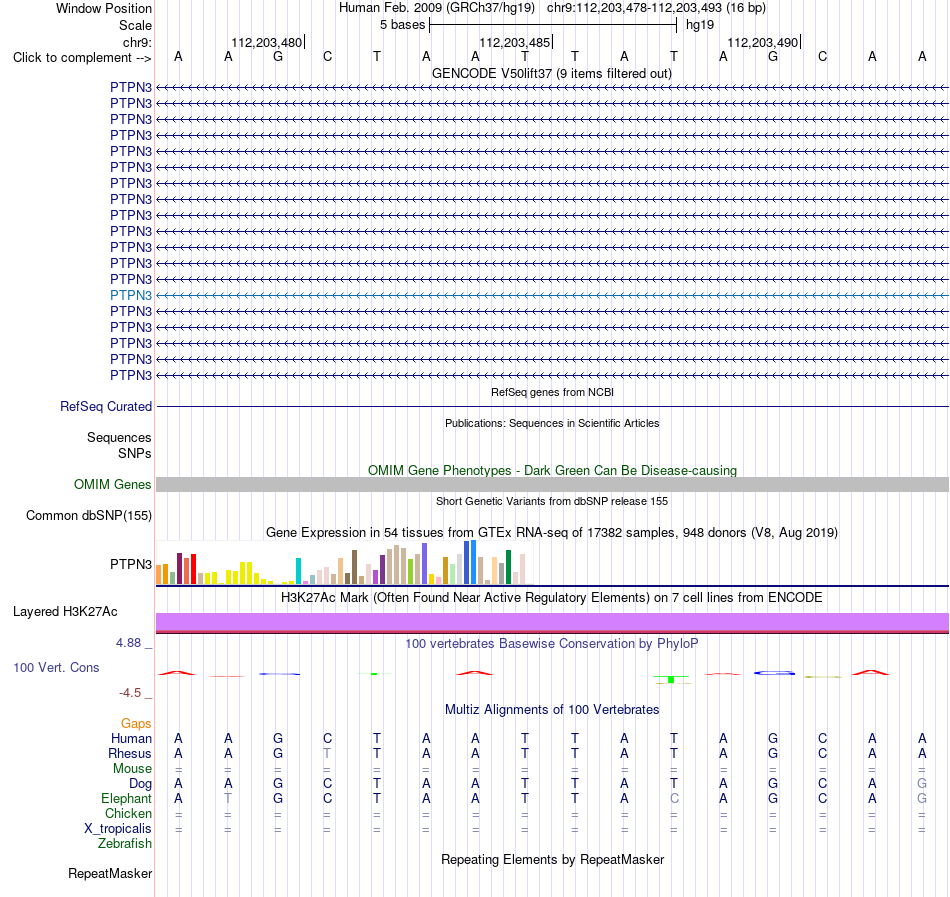Click the RepeatMasker track label
Image resolution: width=950 pixels, height=897 pixels.
[x=110, y=873]
